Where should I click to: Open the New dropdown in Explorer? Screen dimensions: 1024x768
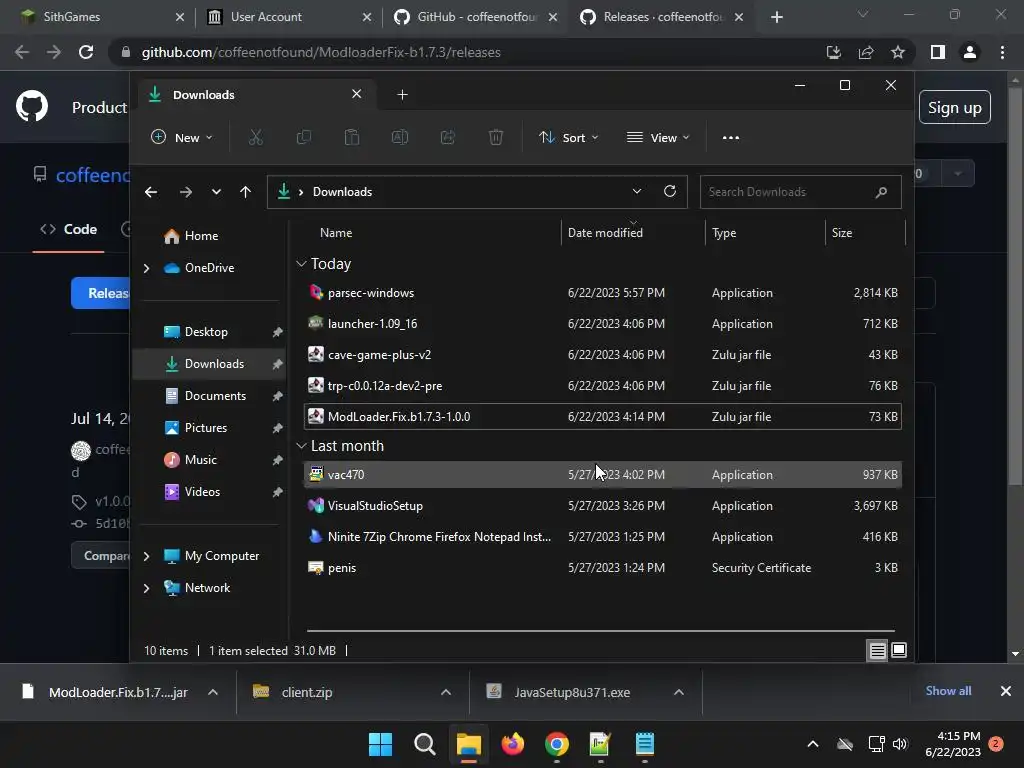tap(182, 137)
